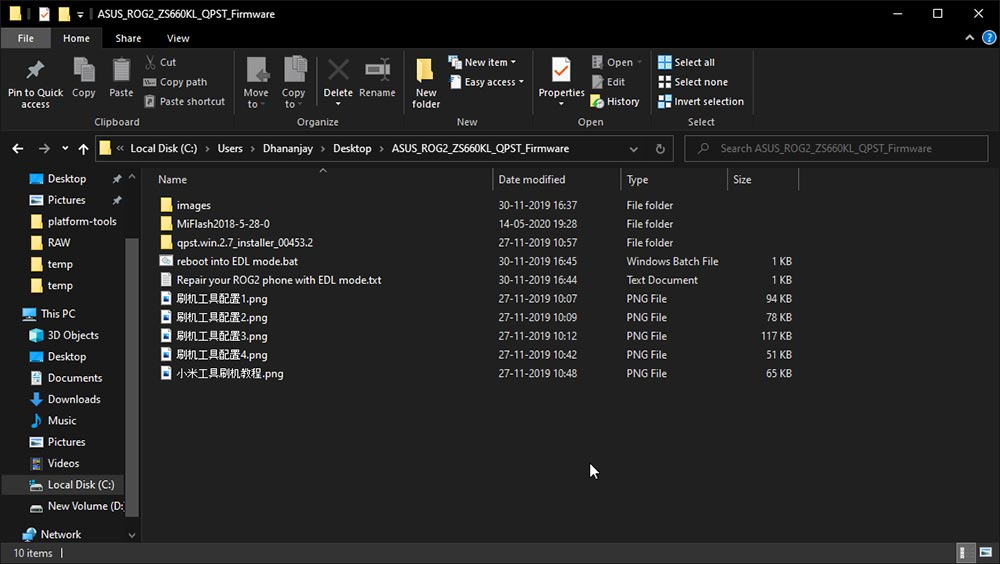Switch to details view icon in status bar
The image size is (1000, 564).
click(x=966, y=552)
